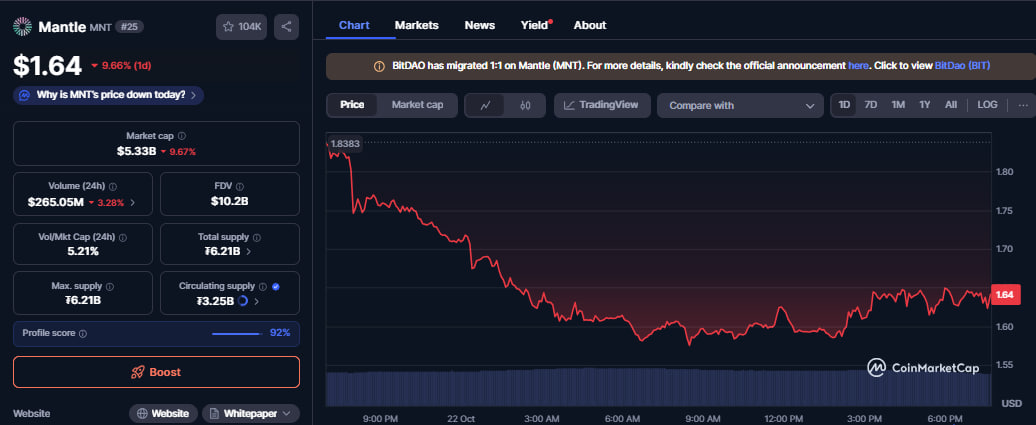Open the Yield tab
The width and height of the screenshot is (1036, 425).
pos(535,25)
